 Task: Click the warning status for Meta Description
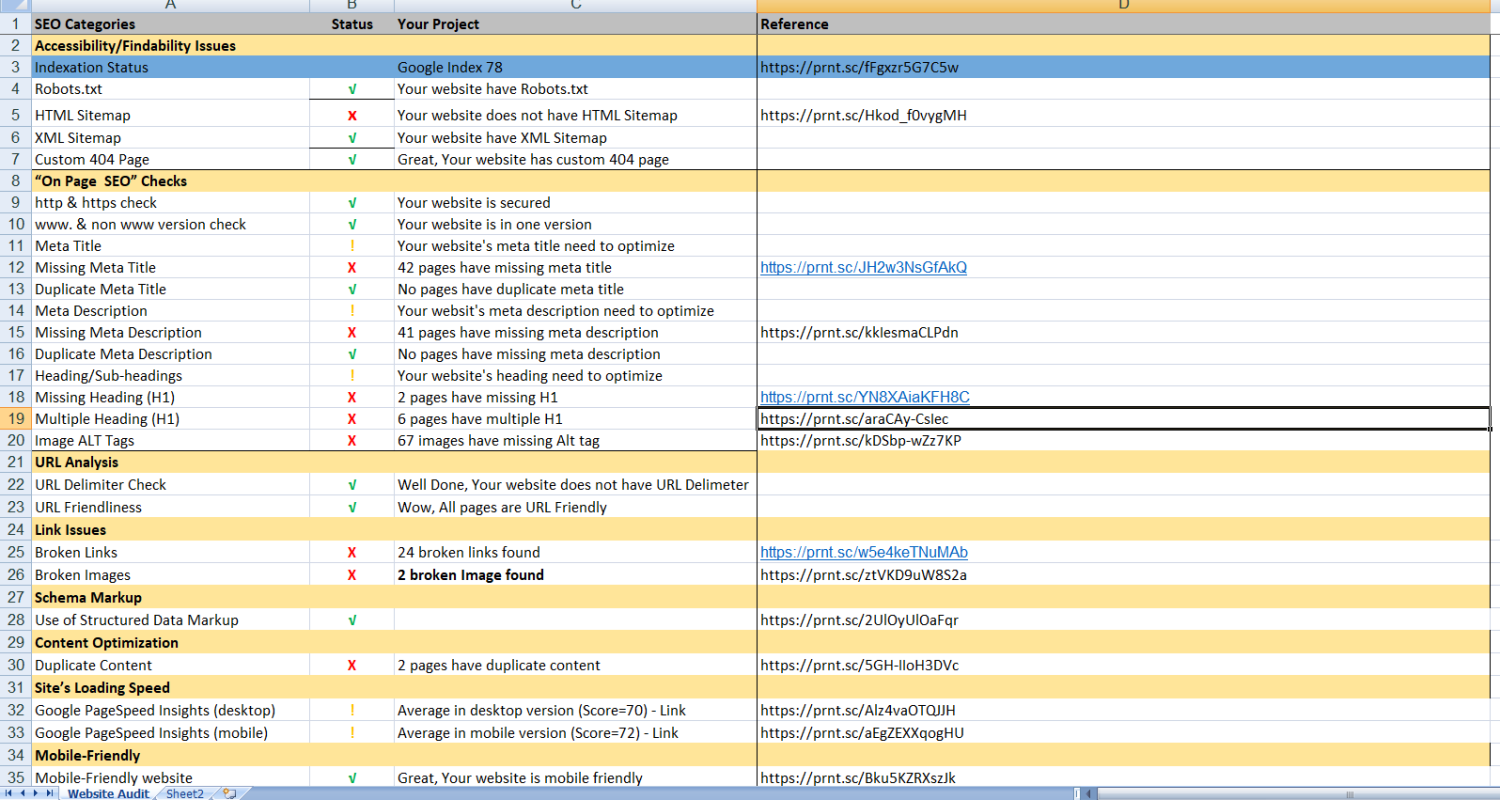click(352, 311)
